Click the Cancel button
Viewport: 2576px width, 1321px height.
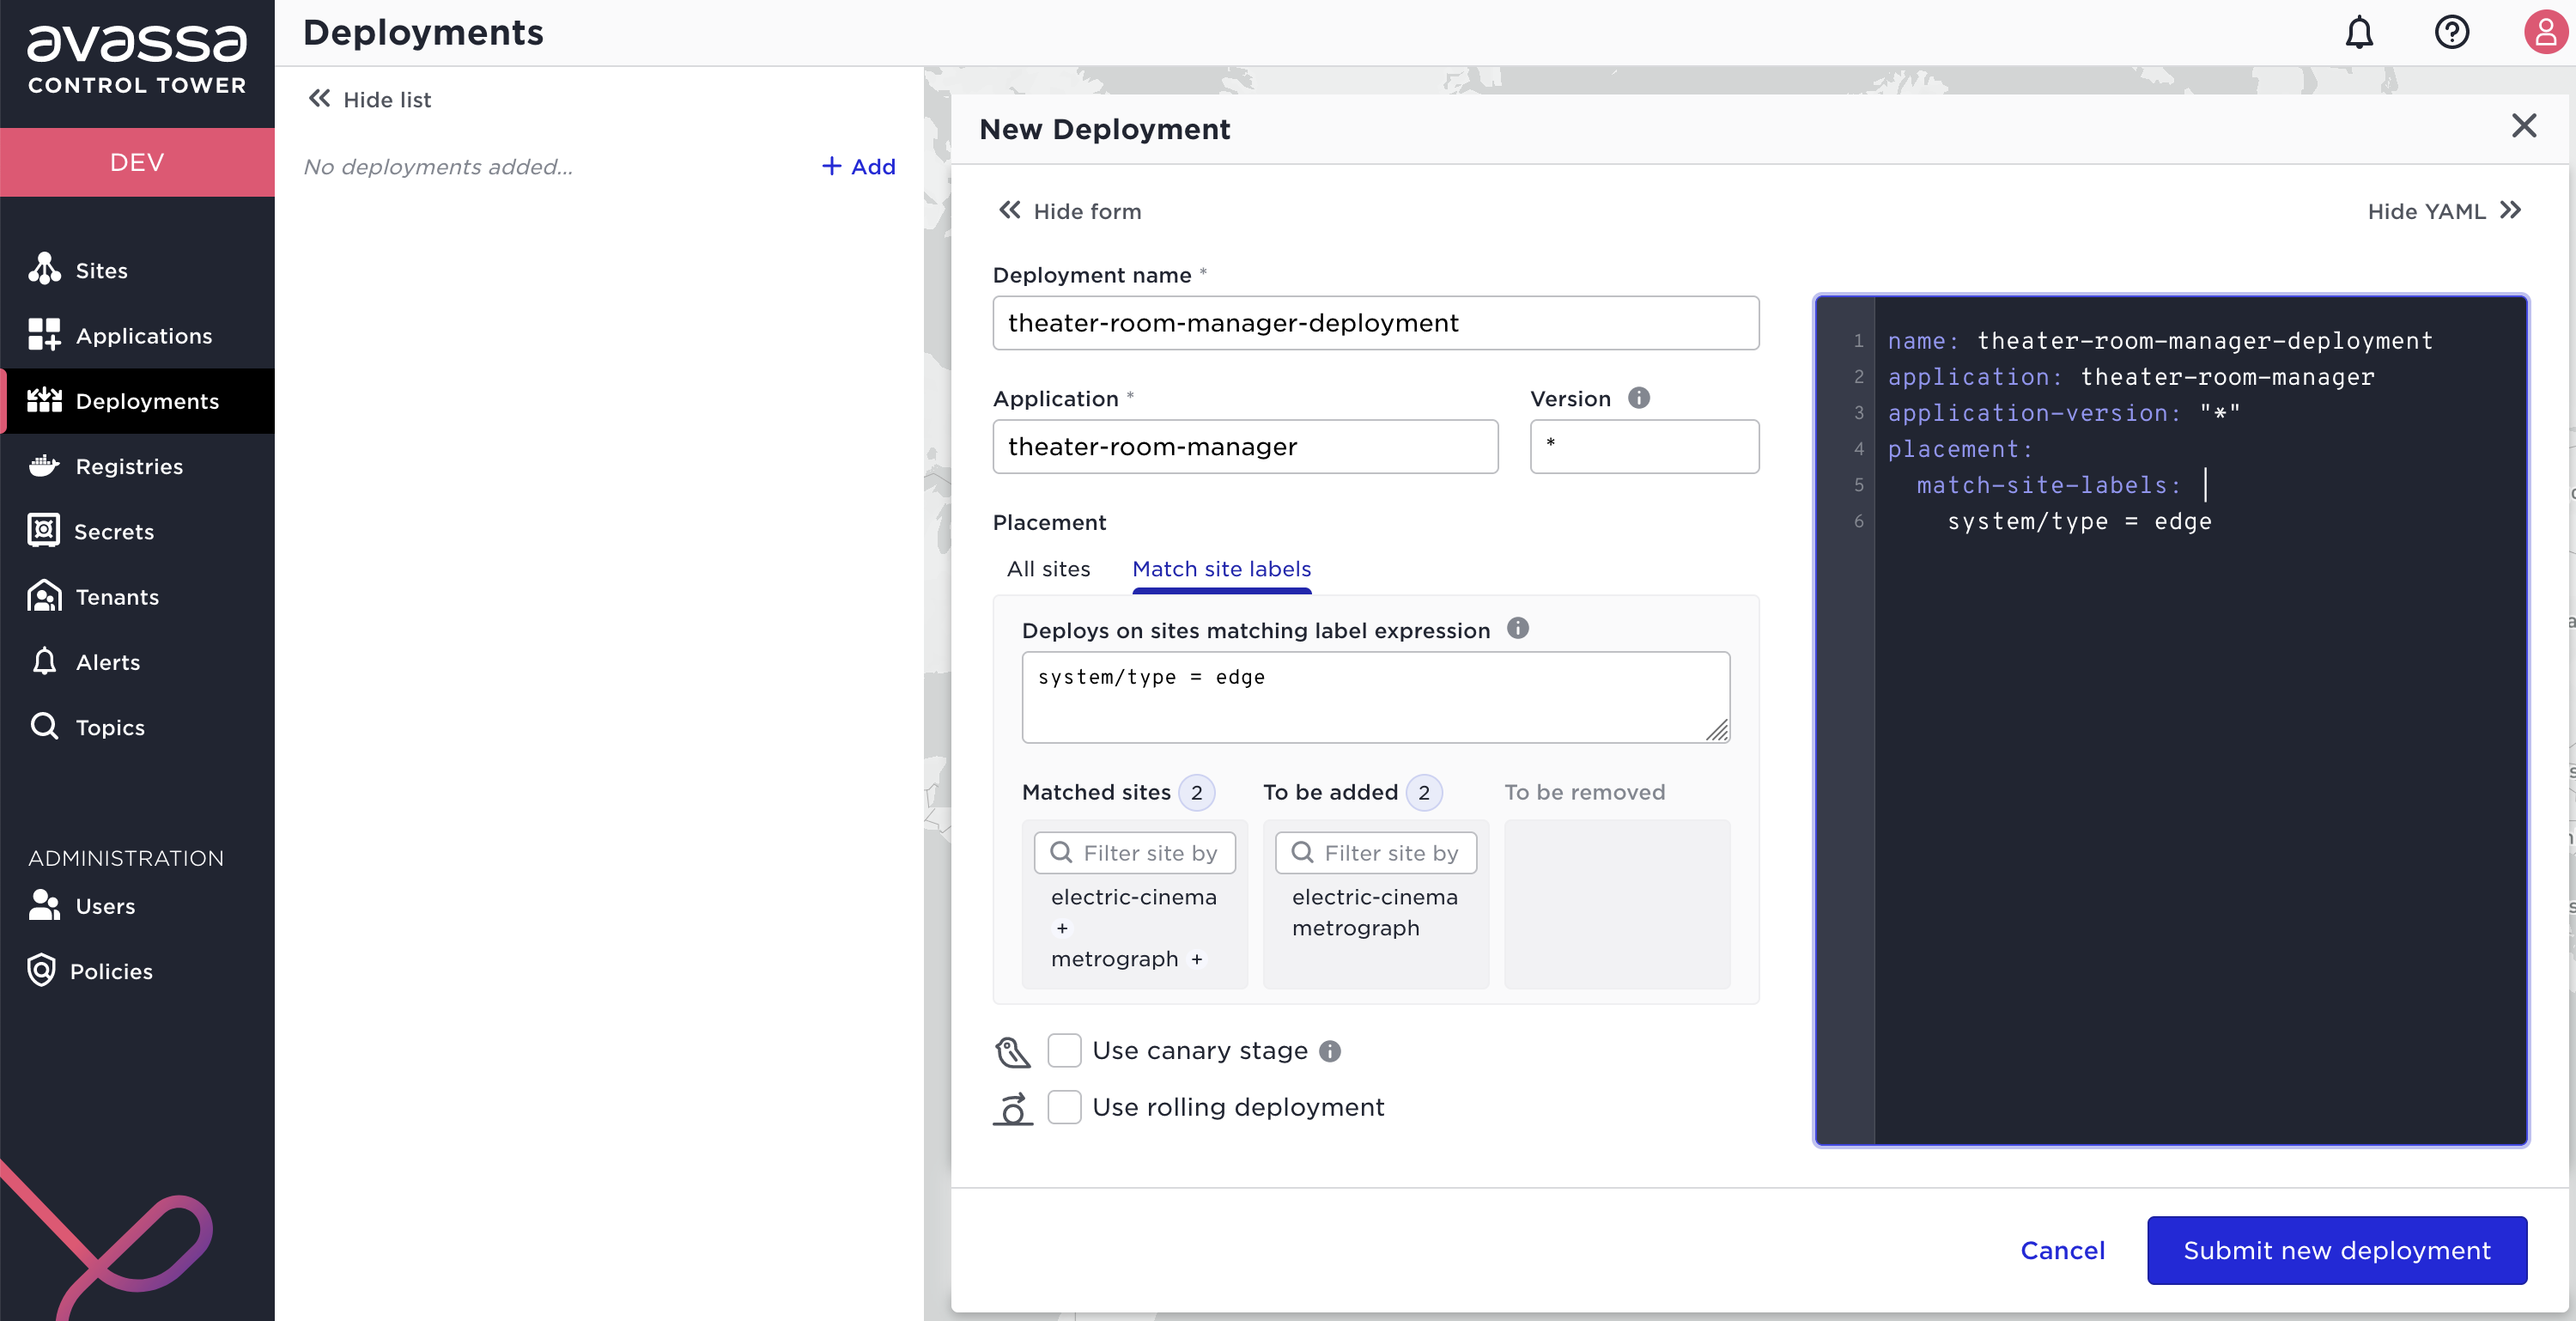pyautogui.click(x=2062, y=1250)
